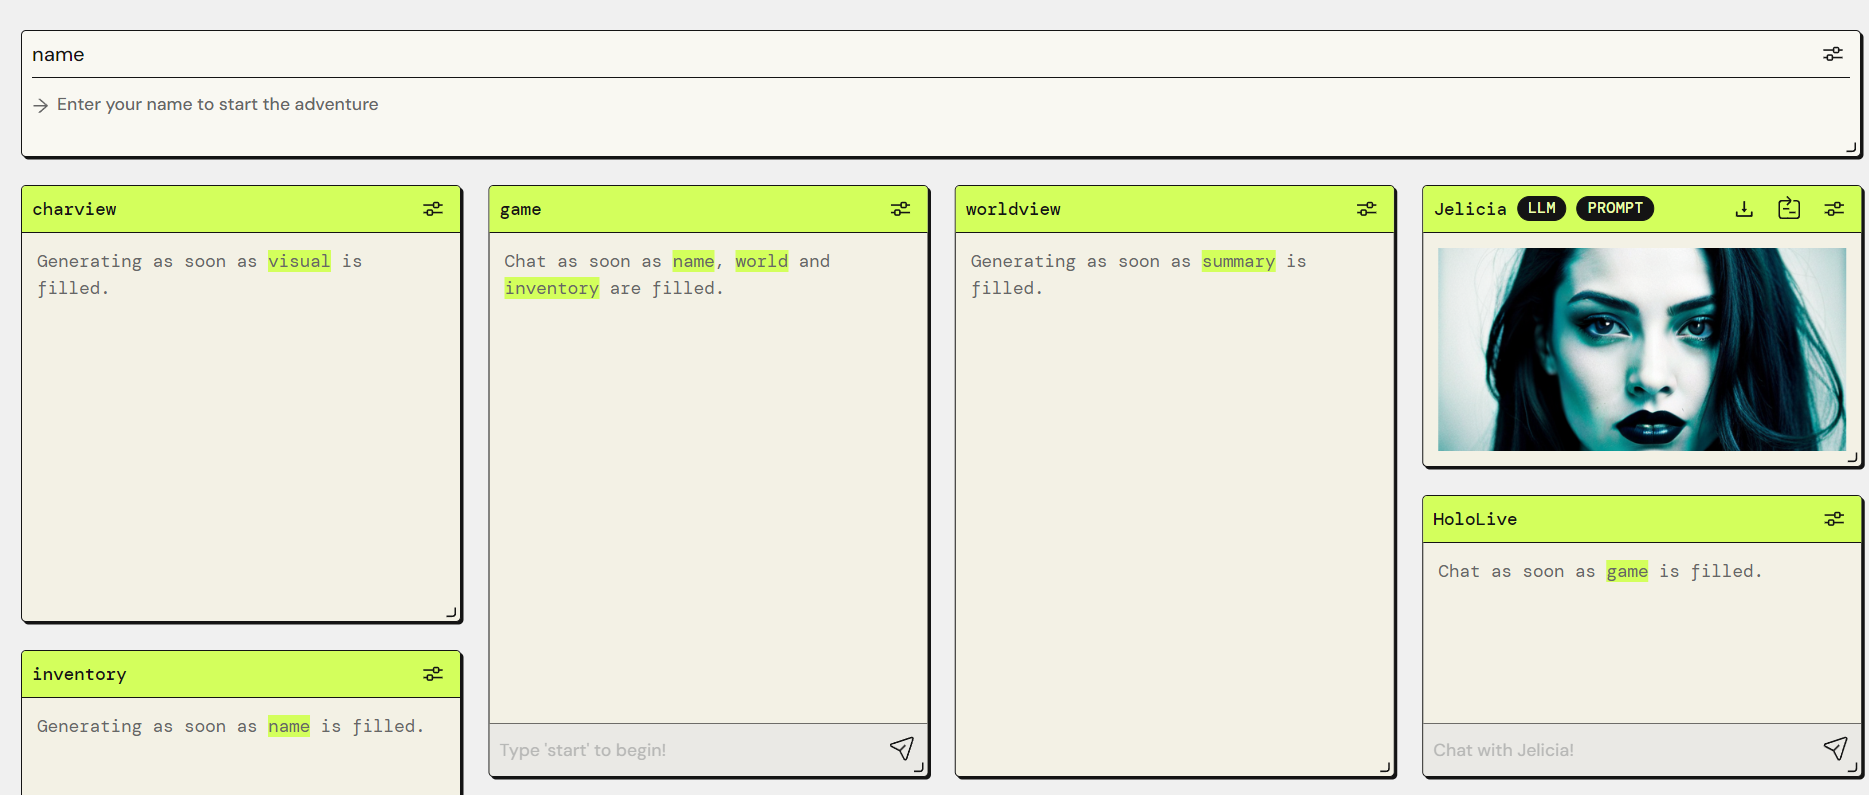The width and height of the screenshot is (1869, 795).
Task: Click the PROMPT badge on Jelicia
Action: click(1615, 208)
